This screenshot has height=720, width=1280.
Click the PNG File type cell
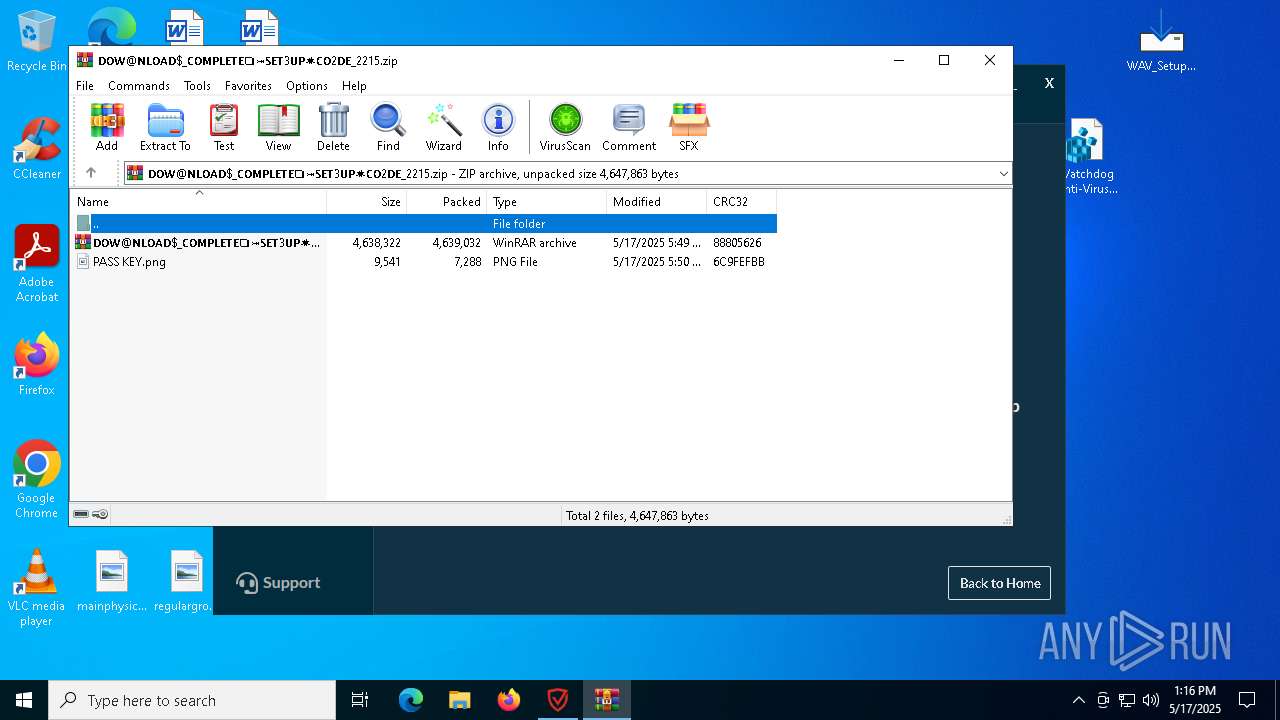coord(515,262)
